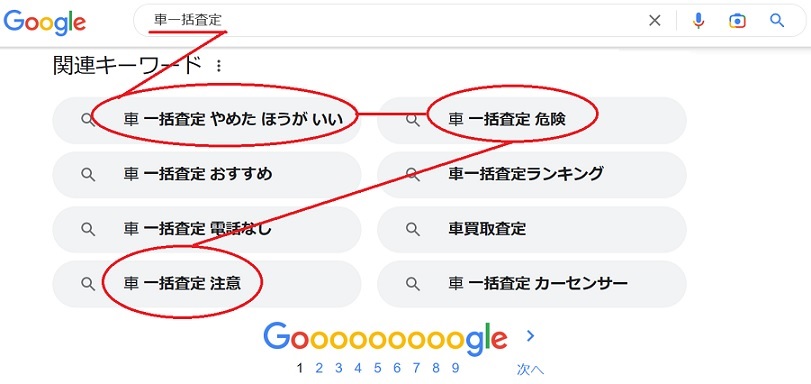Image resolution: width=811 pixels, height=384 pixels.
Task: Jump to results page 9
Action: pyautogui.click(x=455, y=368)
